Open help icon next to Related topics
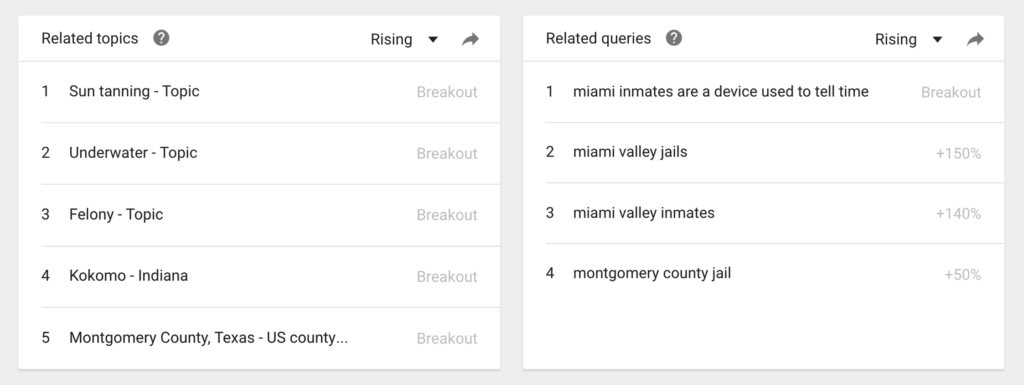The height and width of the screenshot is (385, 1024). pyautogui.click(x=161, y=38)
